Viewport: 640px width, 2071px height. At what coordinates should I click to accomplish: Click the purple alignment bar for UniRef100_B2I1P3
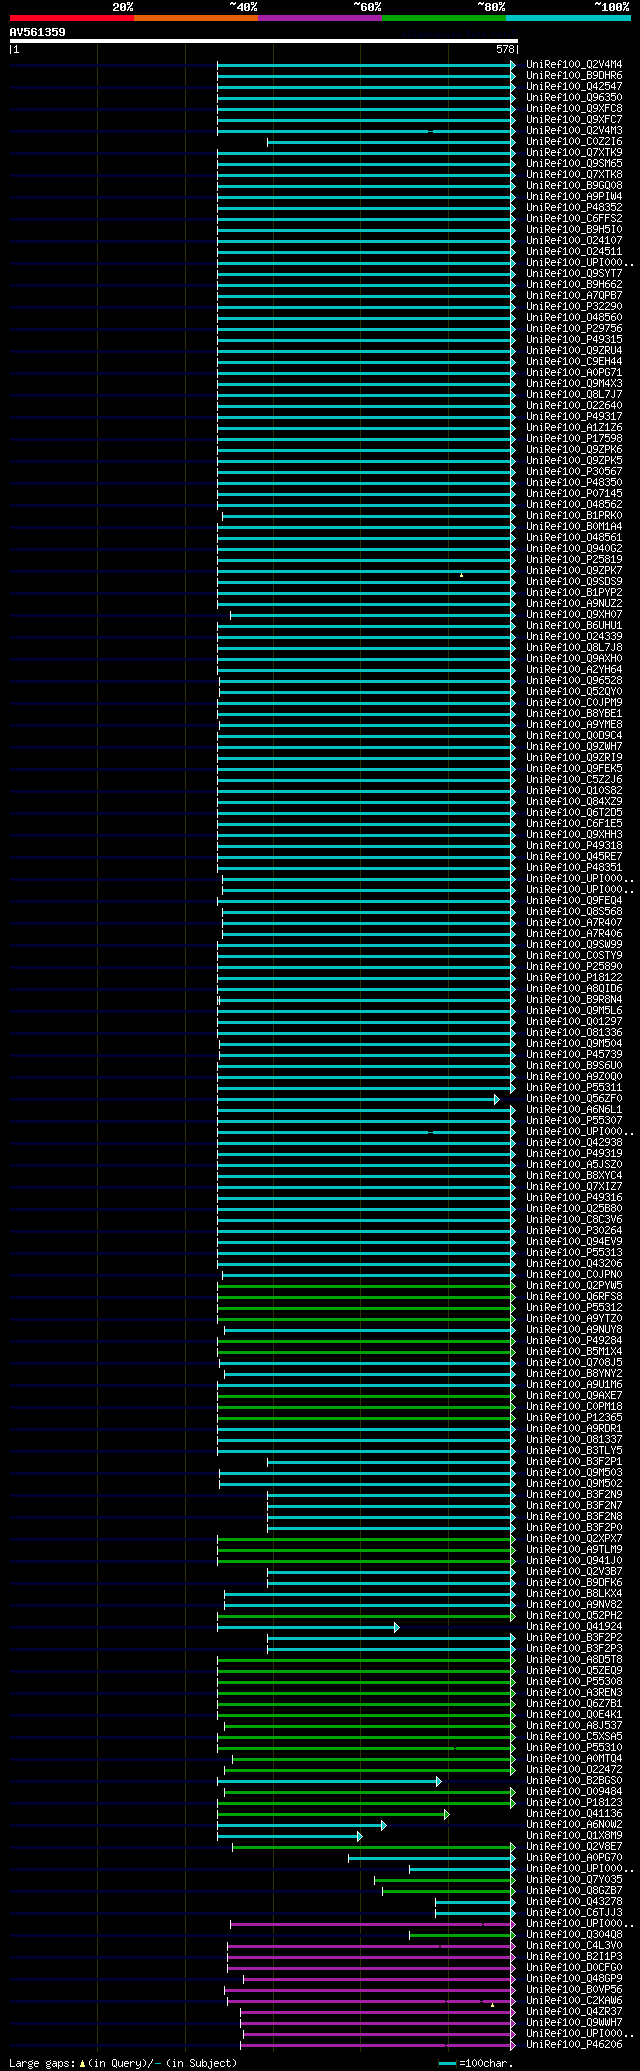click(x=371, y=1957)
